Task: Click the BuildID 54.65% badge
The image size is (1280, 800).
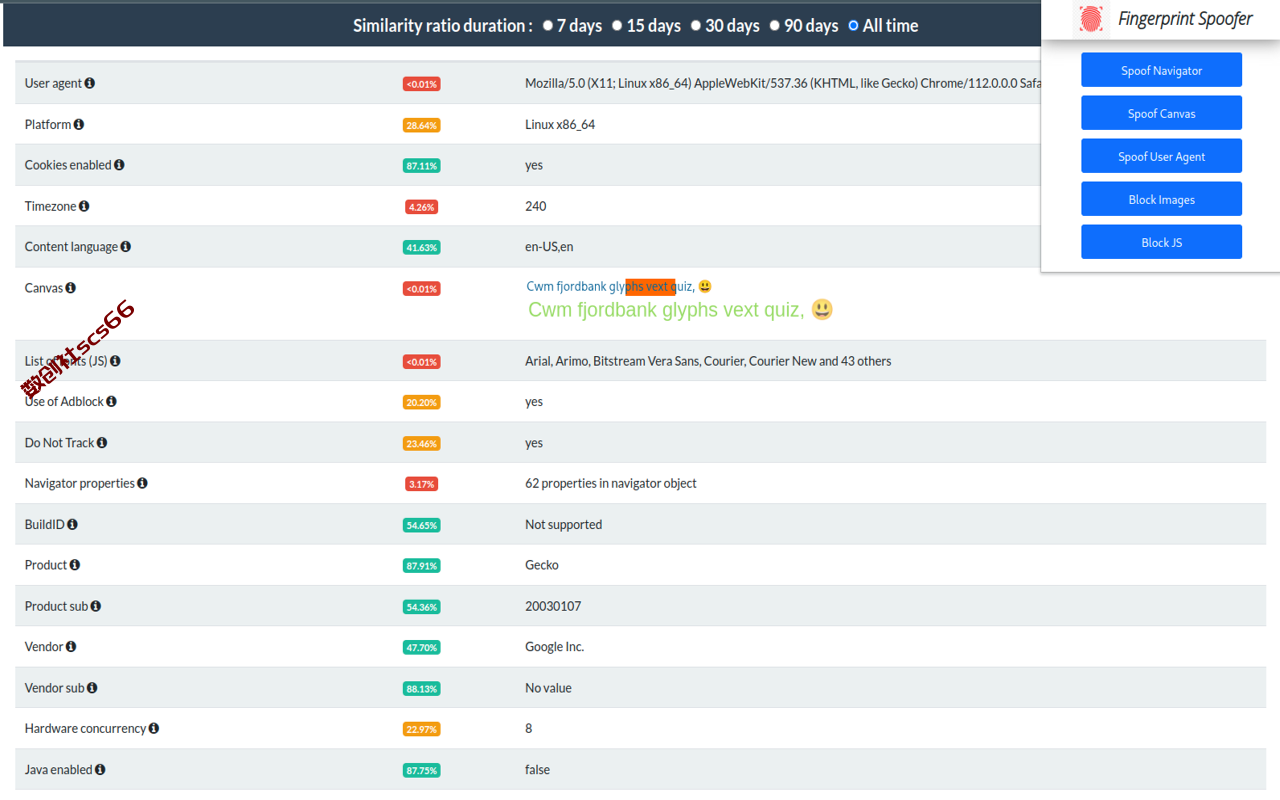Action: click(421, 525)
